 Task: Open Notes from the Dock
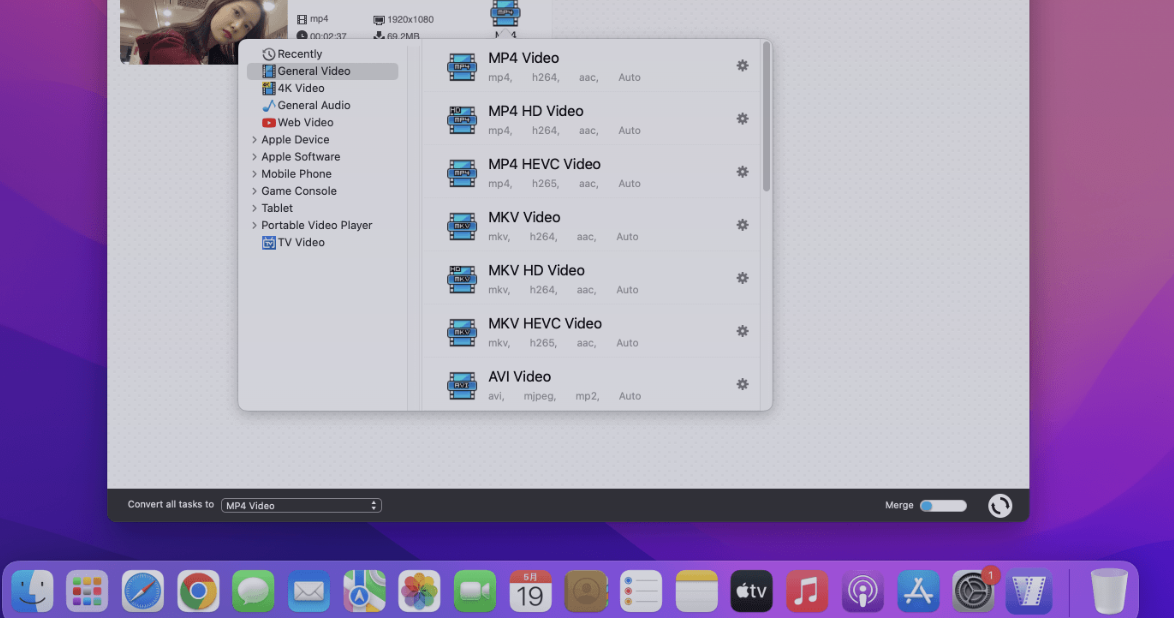click(x=696, y=591)
